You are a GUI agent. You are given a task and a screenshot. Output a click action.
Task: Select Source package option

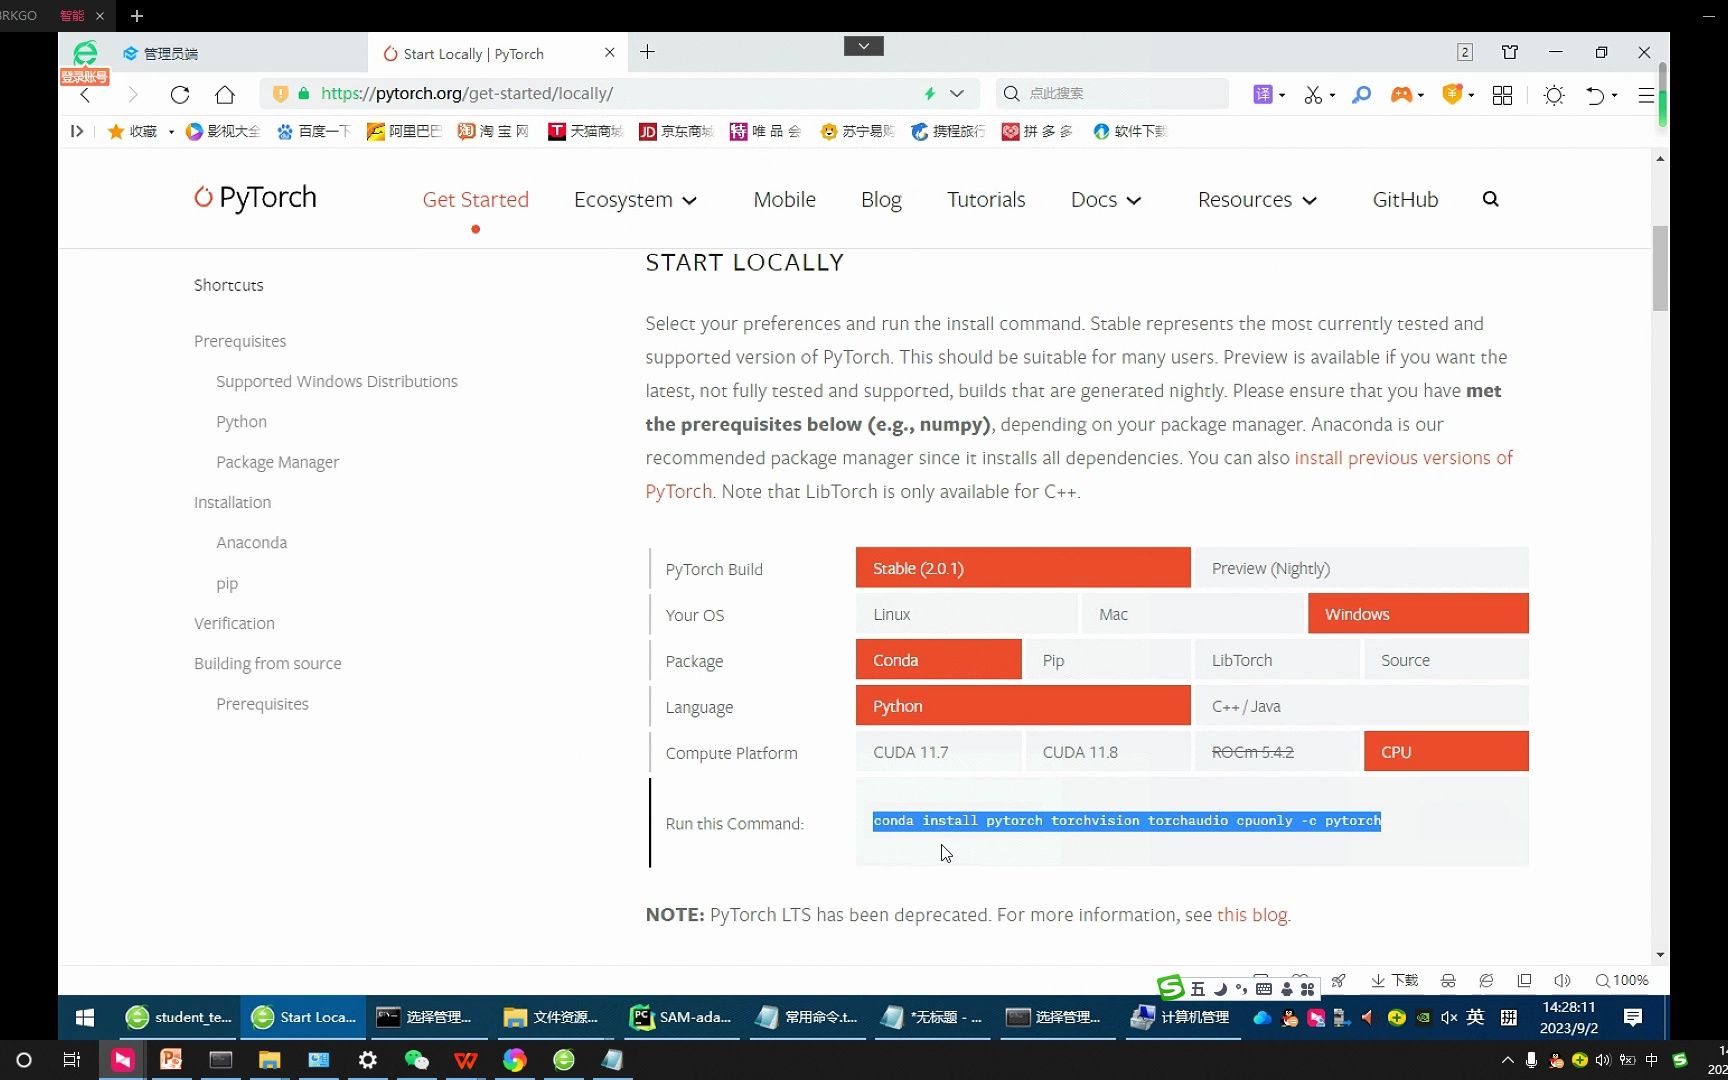(x=1446, y=660)
